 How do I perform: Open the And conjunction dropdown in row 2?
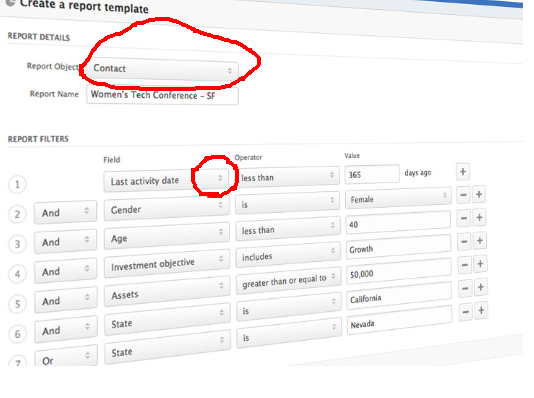pos(65,212)
